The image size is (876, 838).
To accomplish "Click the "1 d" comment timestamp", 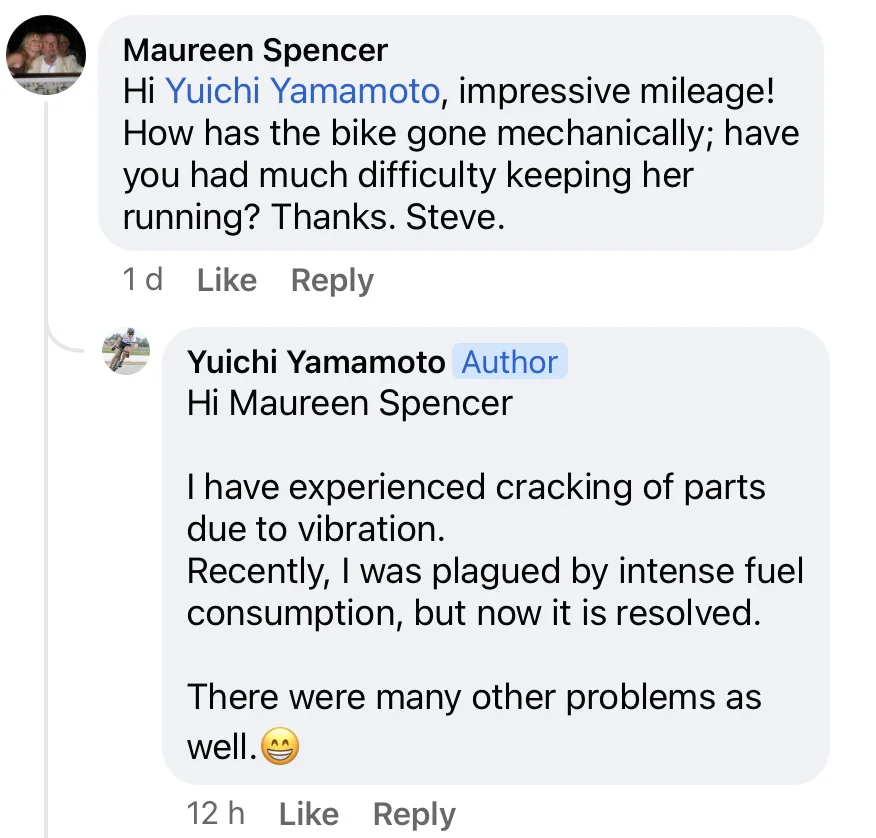I will pos(143,280).
